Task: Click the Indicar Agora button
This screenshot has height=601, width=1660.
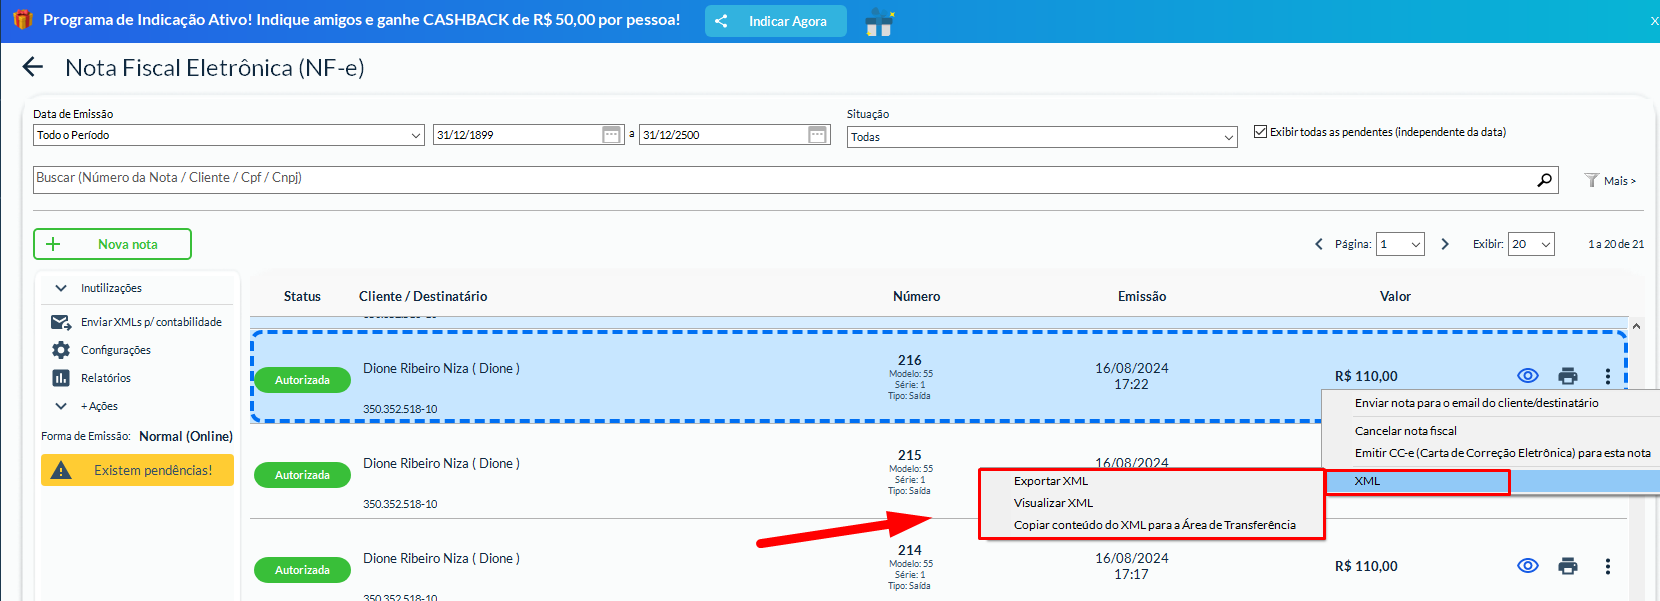Action: (775, 21)
